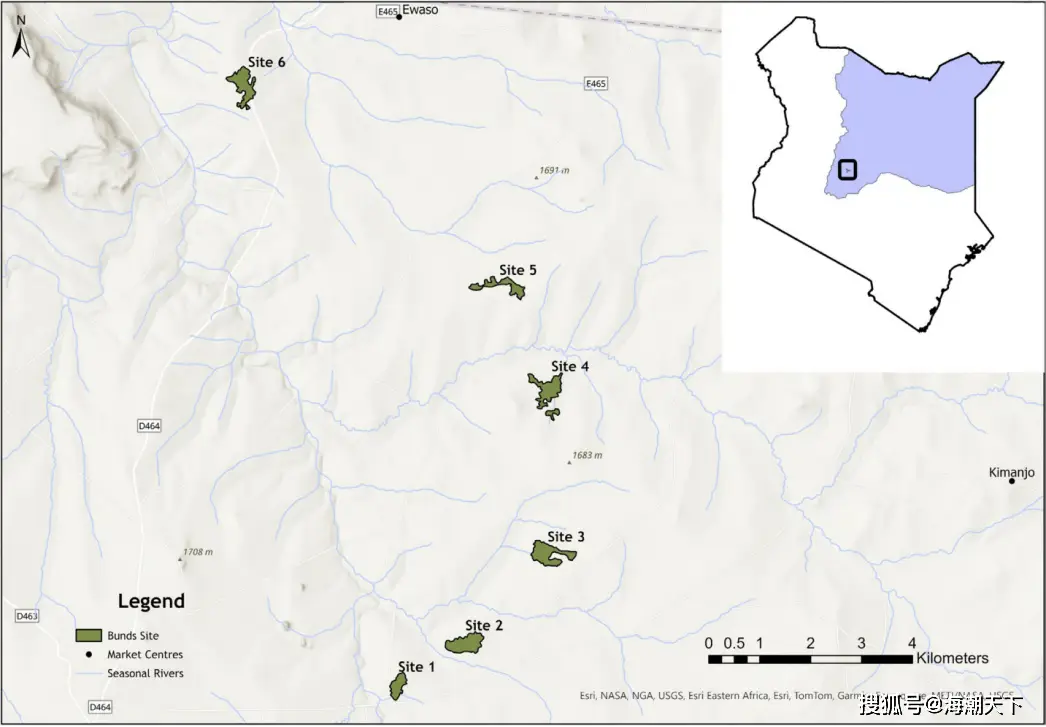The height and width of the screenshot is (727, 1046).
Task: Select the Site 6 green polygon
Action: (241, 86)
